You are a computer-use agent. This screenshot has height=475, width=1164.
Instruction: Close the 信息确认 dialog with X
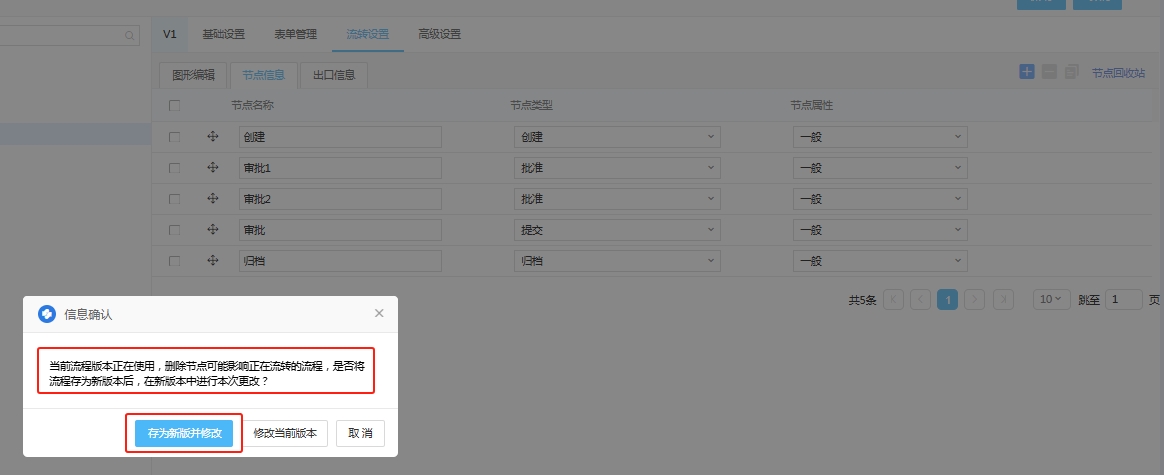coord(379,313)
